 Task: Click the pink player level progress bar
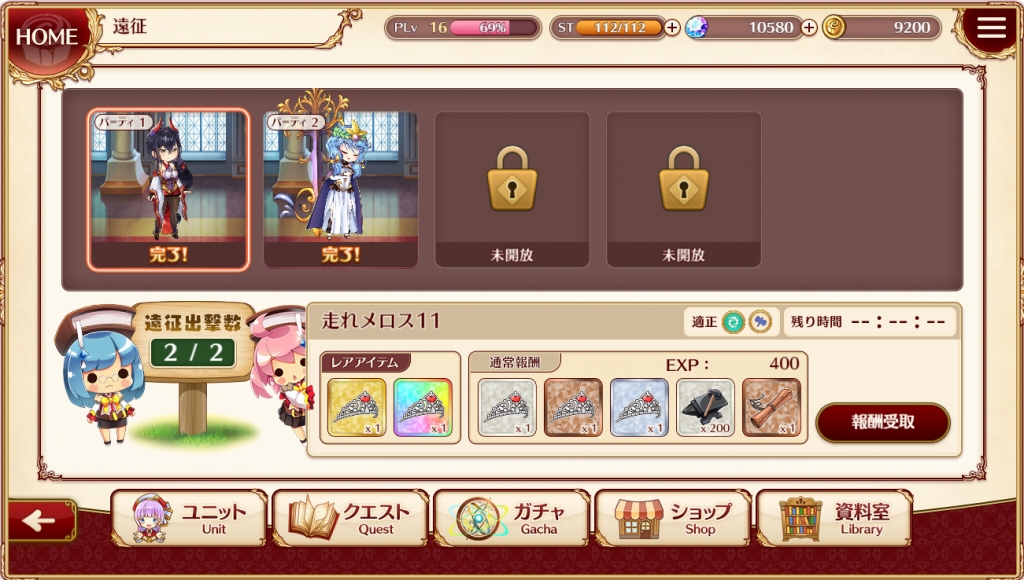494,27
